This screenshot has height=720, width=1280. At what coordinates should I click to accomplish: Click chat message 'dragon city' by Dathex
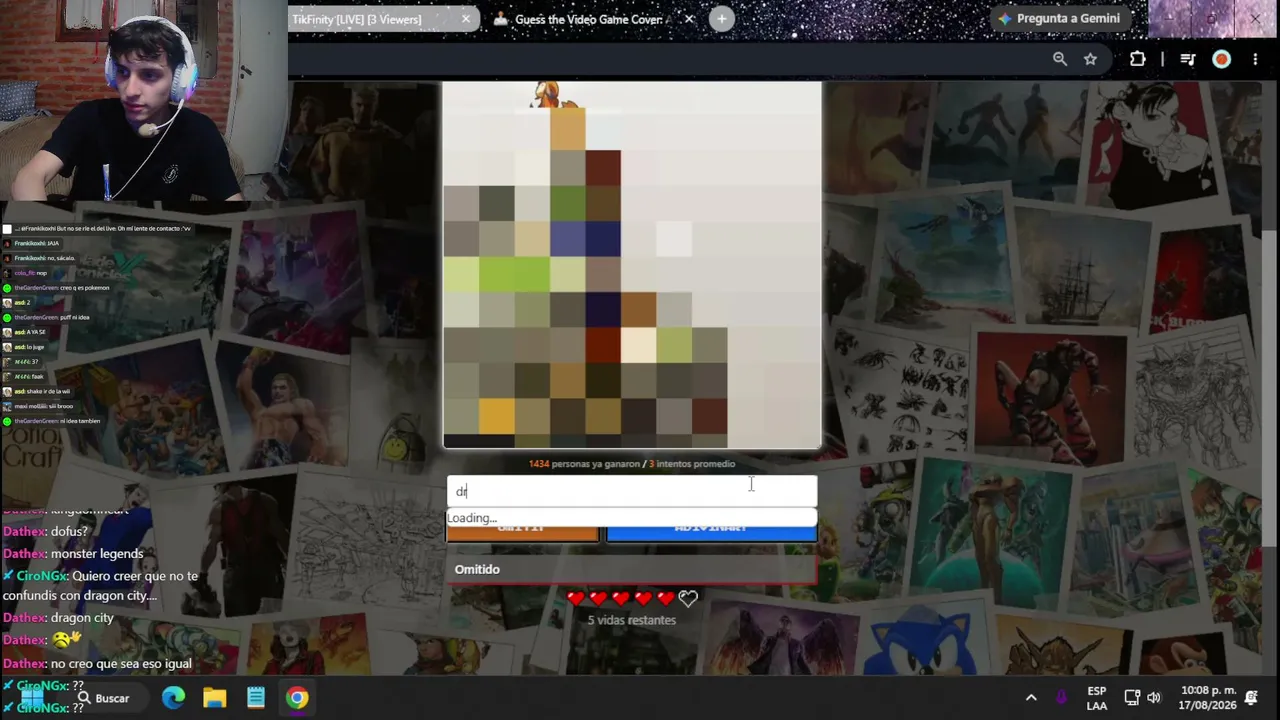82,618
